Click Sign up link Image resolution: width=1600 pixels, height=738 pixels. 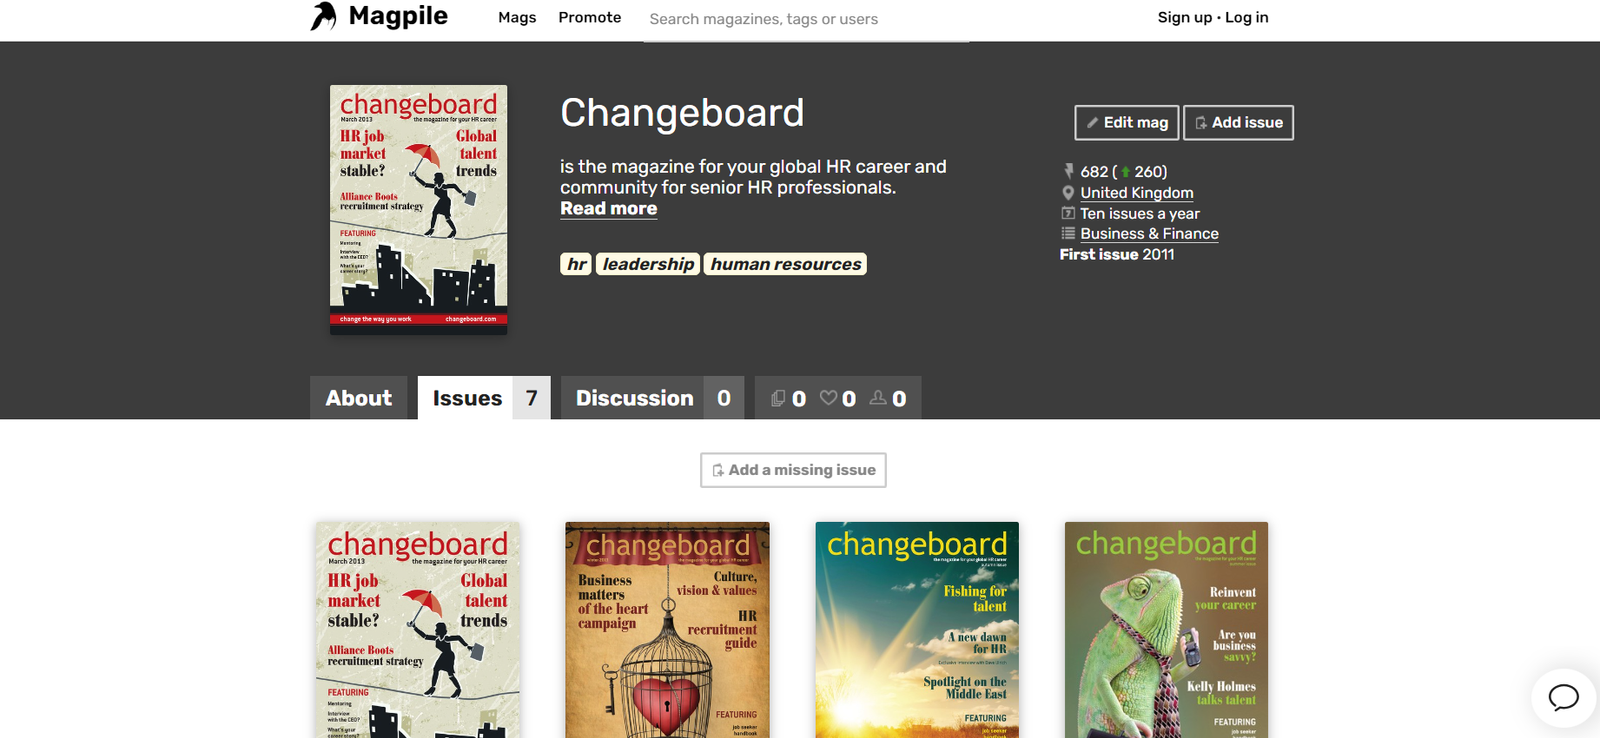tap(1185, 17)
